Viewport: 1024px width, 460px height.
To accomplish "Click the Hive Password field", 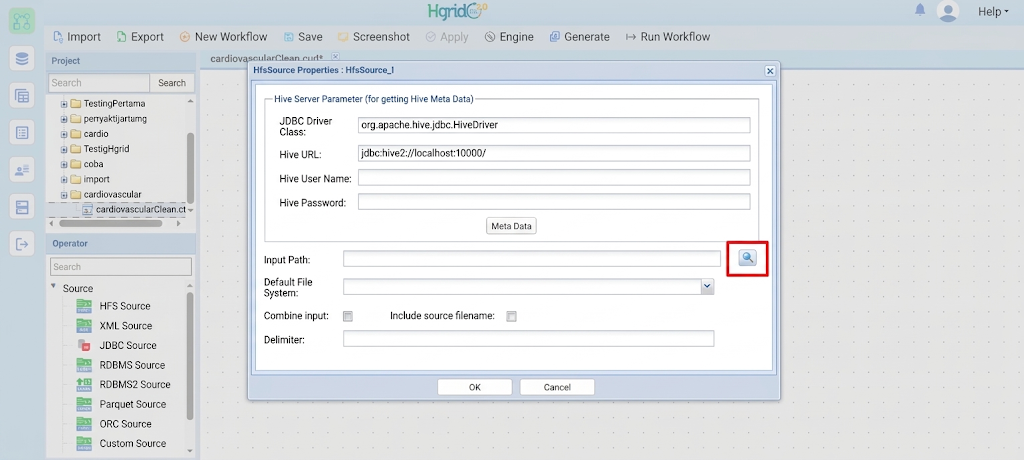I will 554,202.
